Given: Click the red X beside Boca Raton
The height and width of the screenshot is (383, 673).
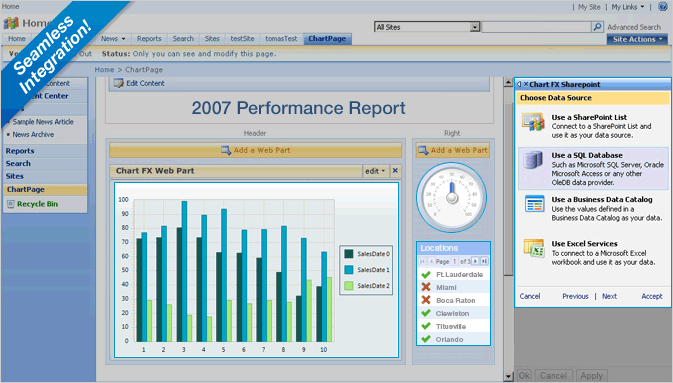Looking at the screenshot, I should pyautogui.click(x=426, y=300).
